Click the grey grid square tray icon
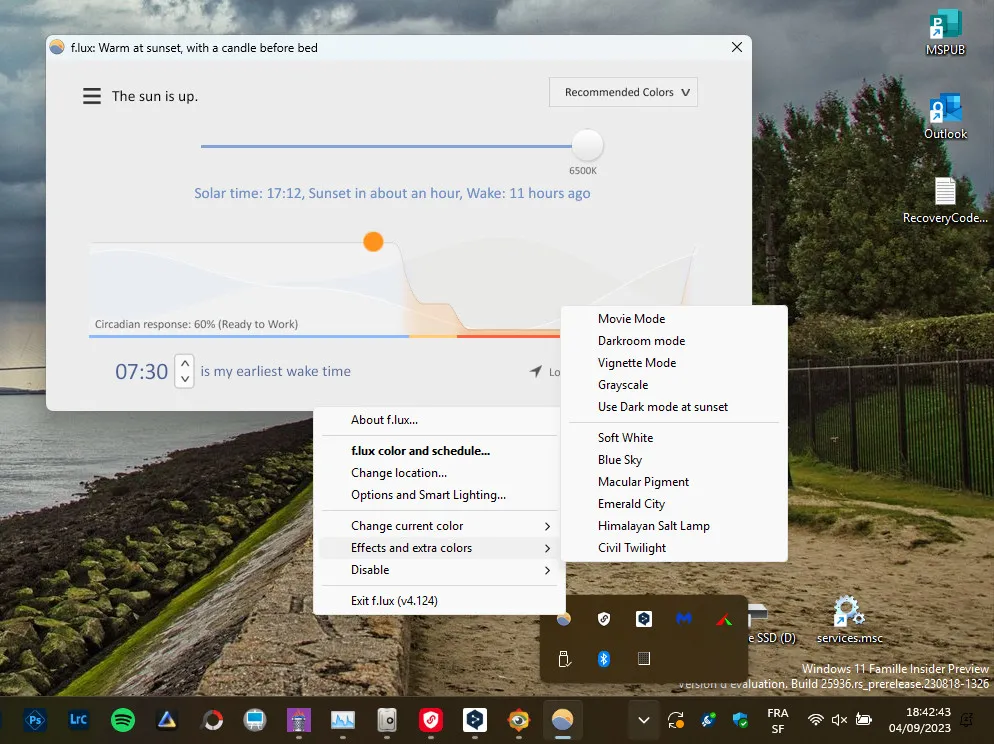This screenshot has height=744, width=994. click(x=644, y=659)
